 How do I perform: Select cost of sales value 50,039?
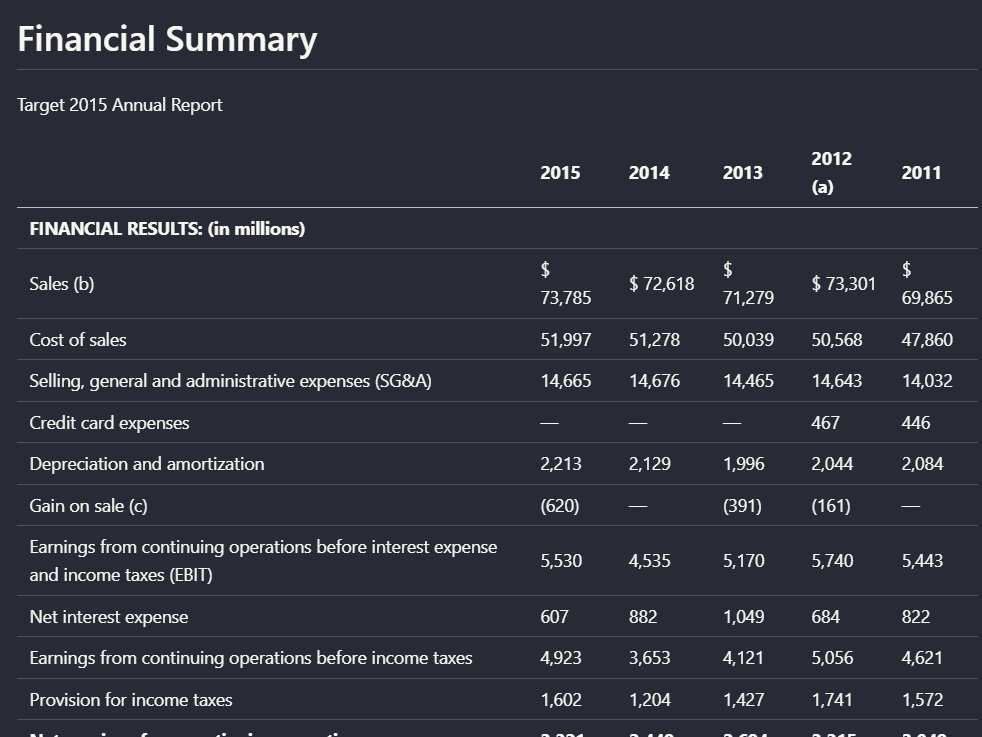748,339
